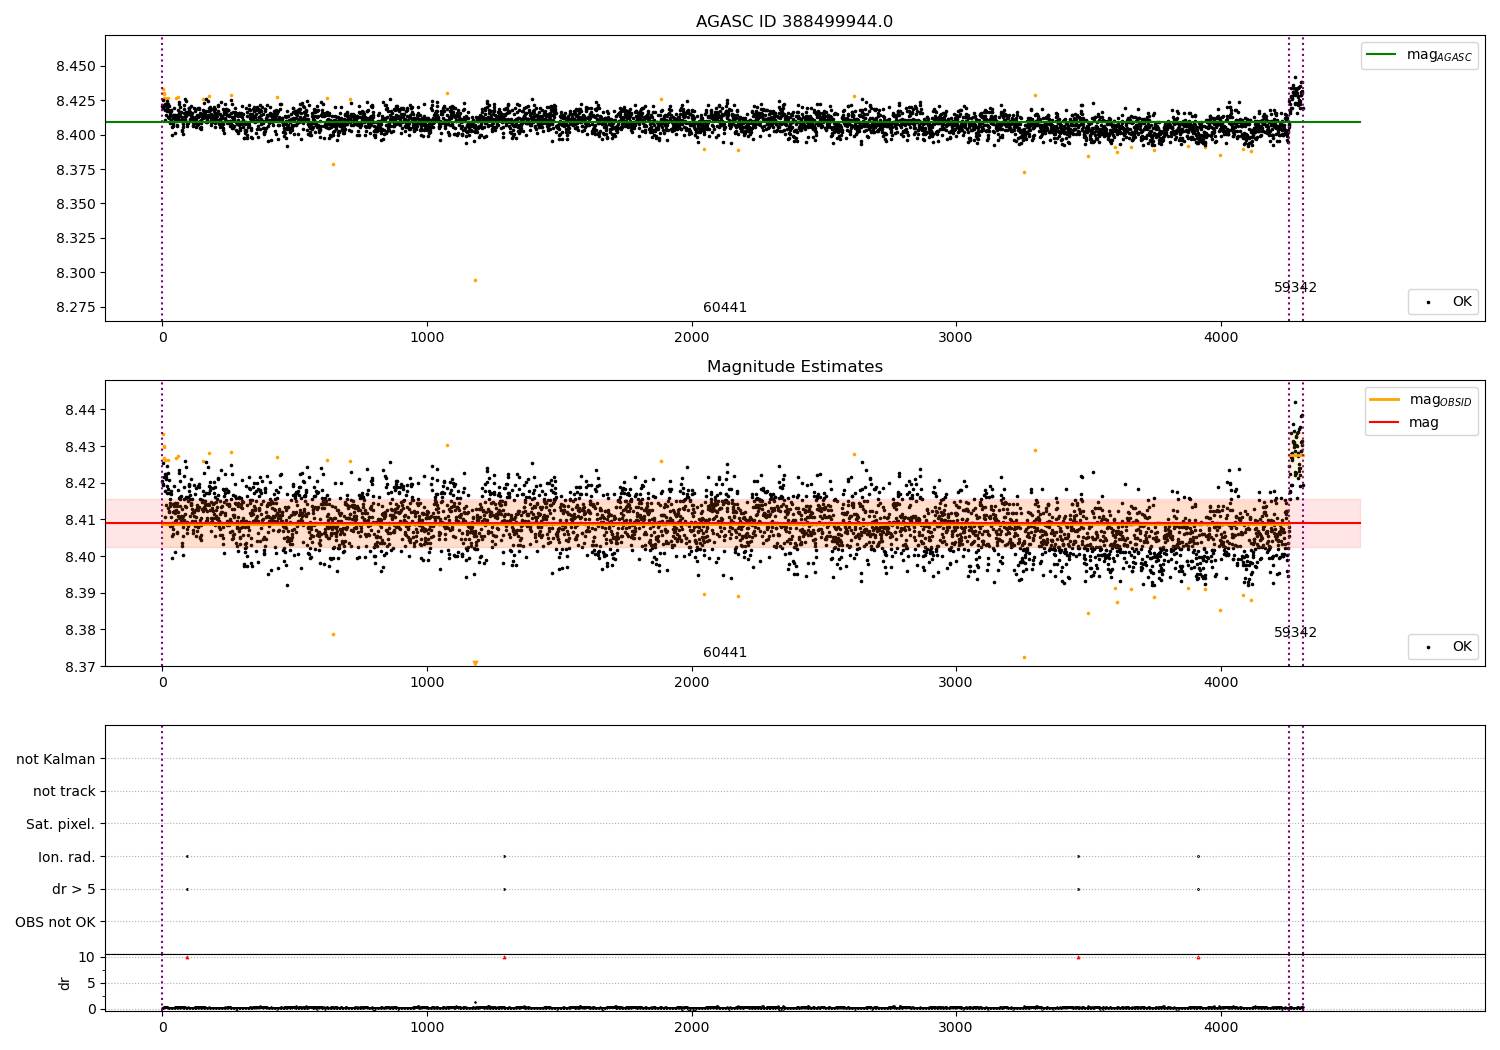Image resolution: width=1500 pixels, height=1050 pixels.
Task: Click the 'Magnitude Estimates' subplot title
Action: tap(794, 367)
